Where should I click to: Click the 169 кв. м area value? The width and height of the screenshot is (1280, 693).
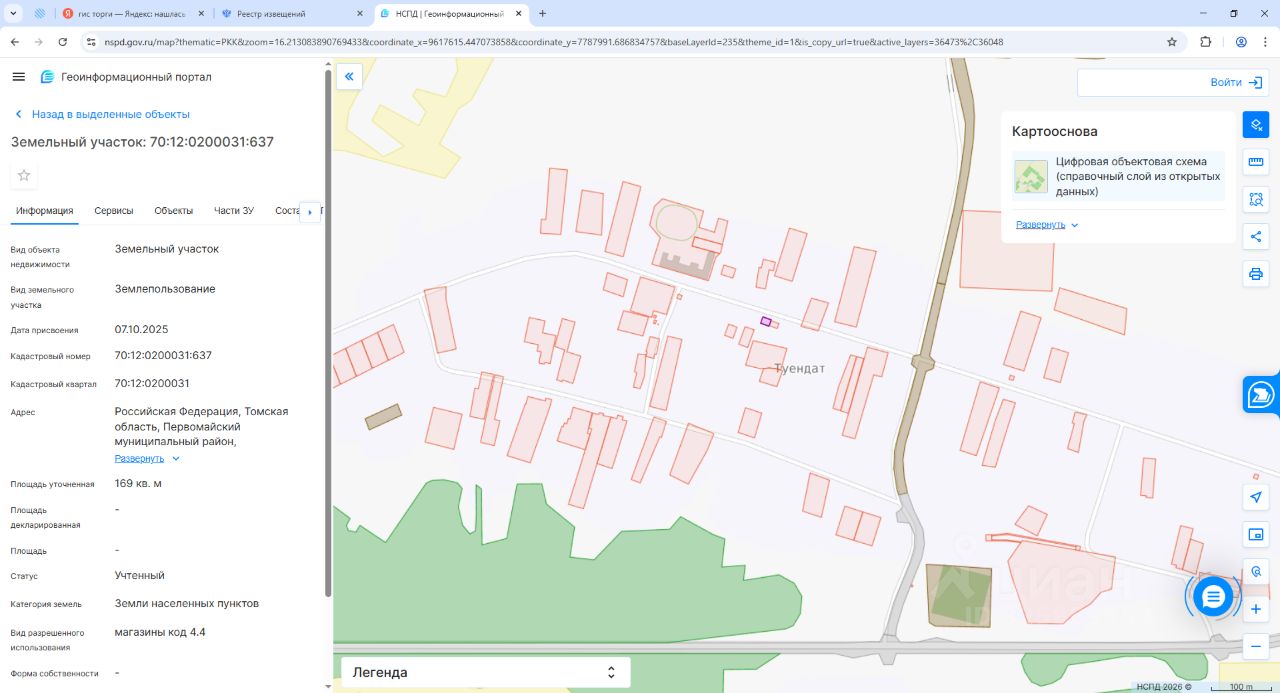point(138,483)
